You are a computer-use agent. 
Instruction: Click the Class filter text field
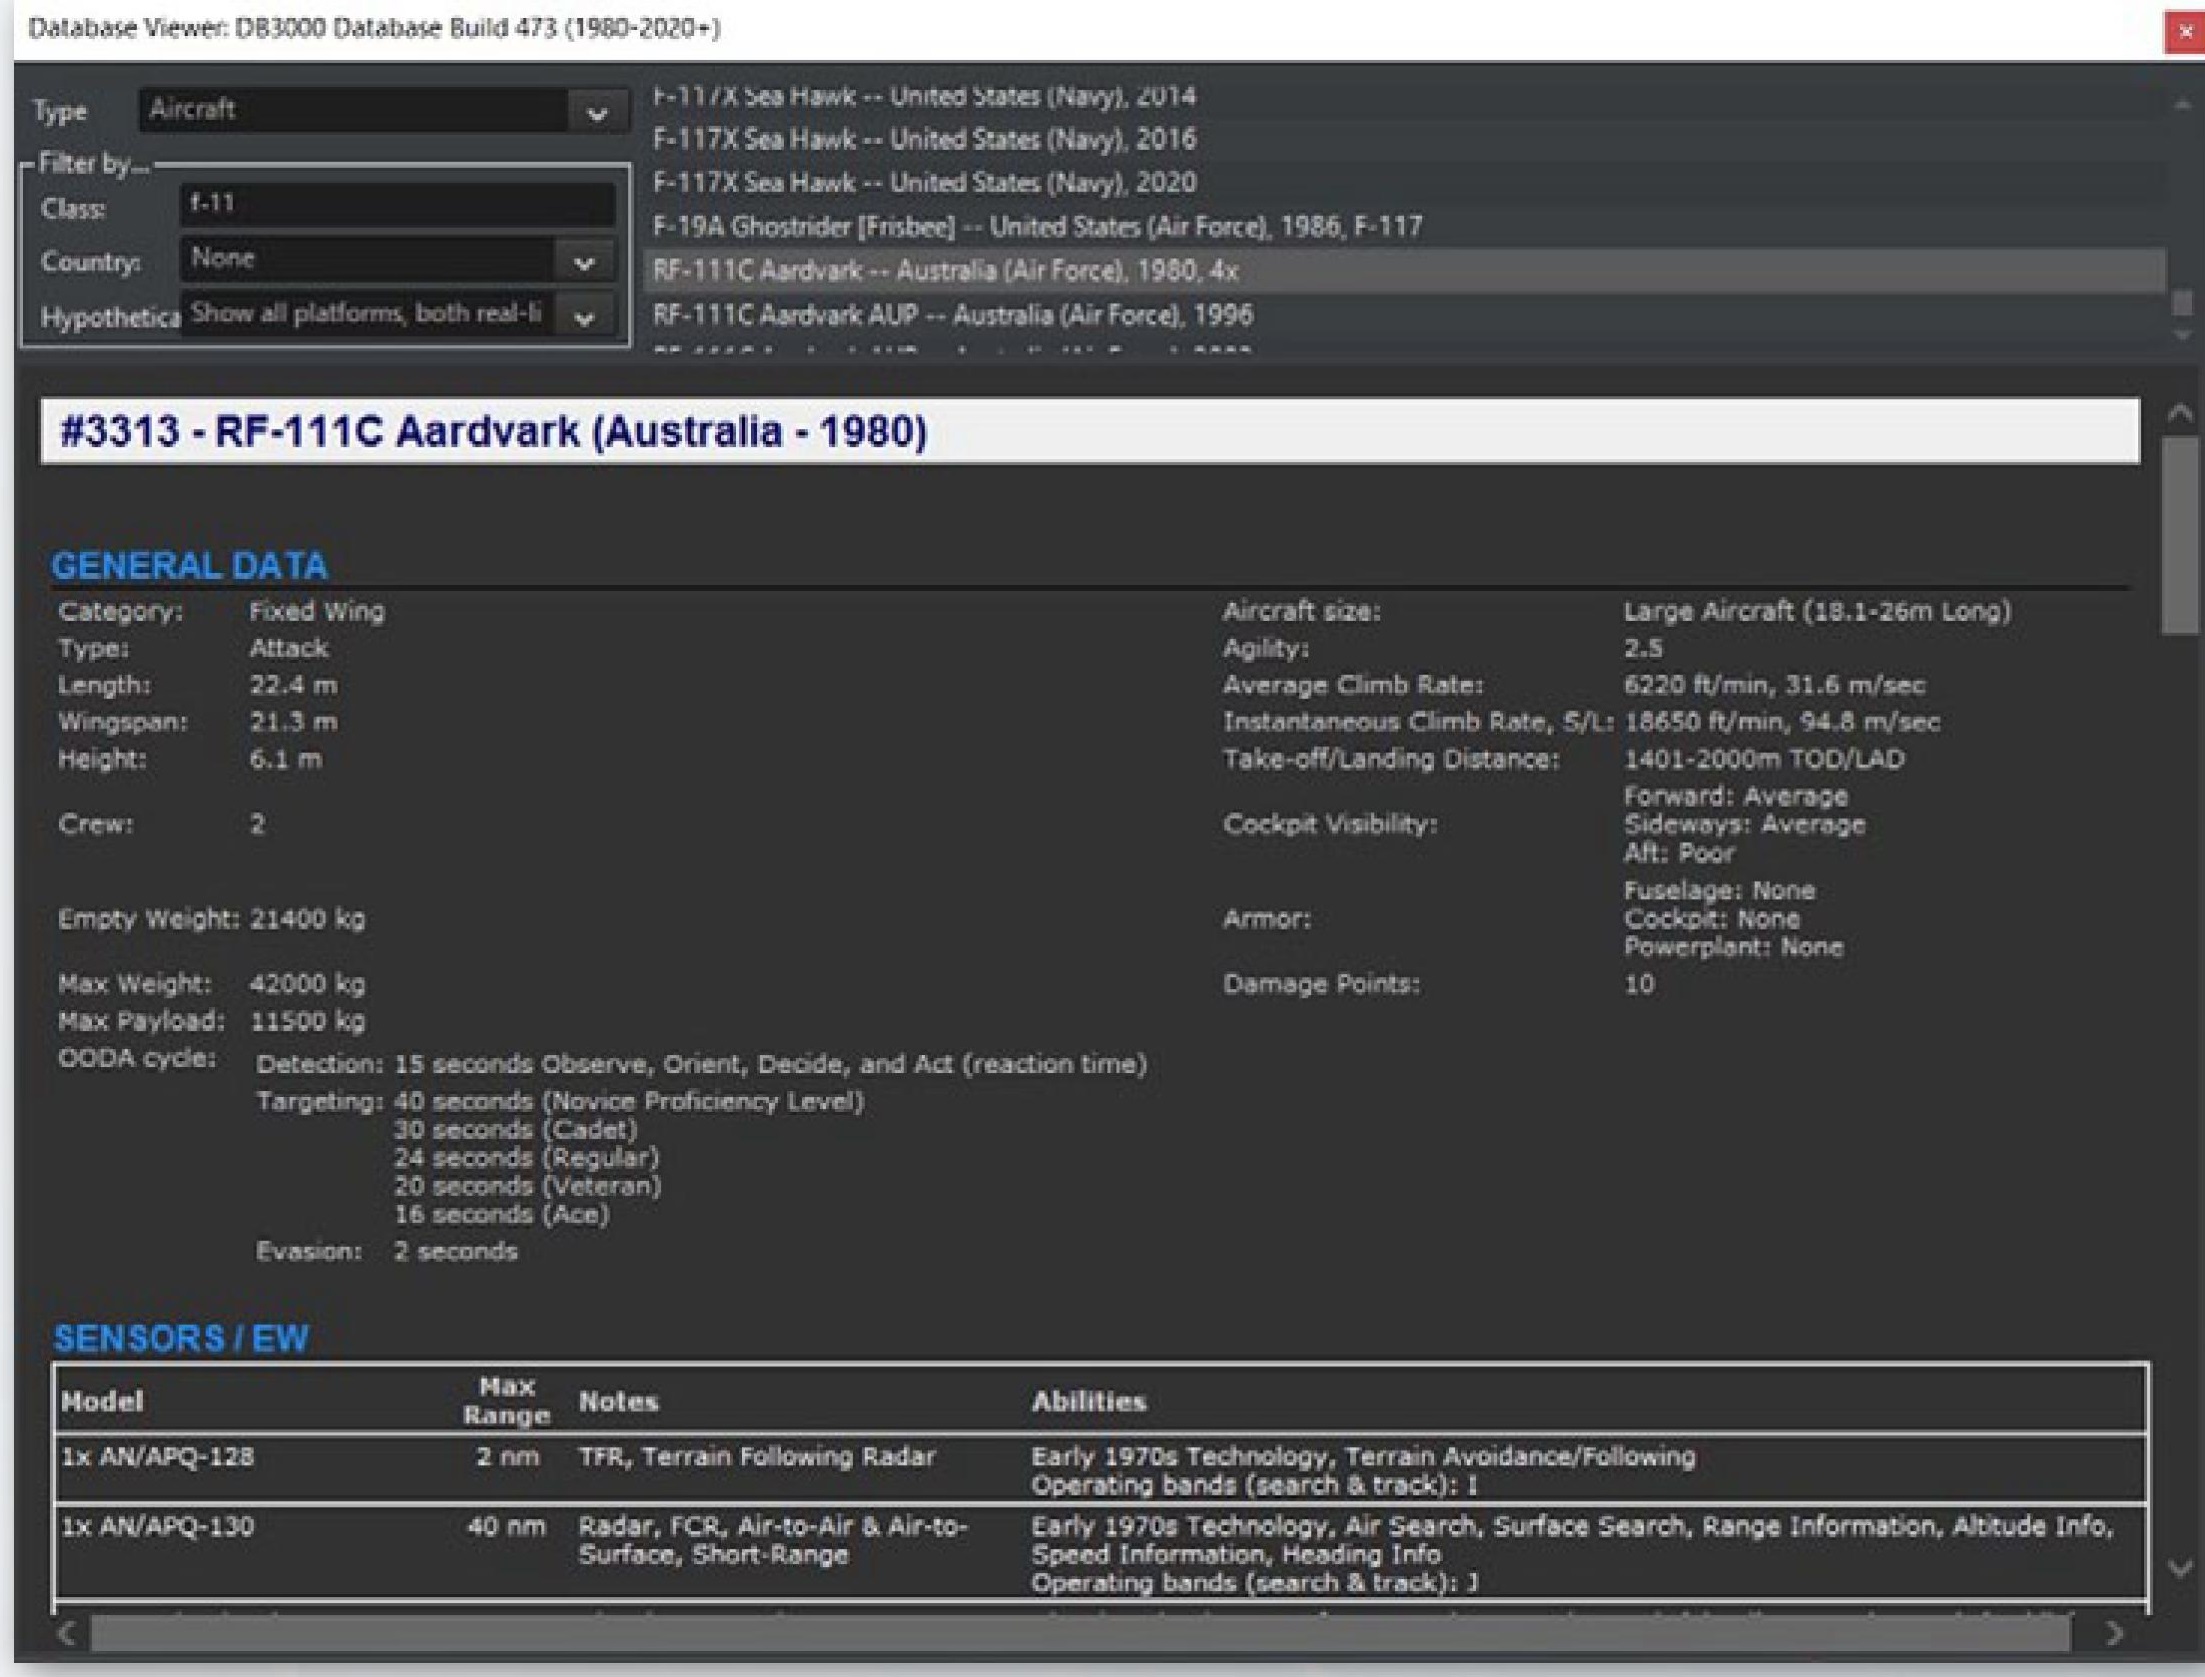(x=396, y=205)
